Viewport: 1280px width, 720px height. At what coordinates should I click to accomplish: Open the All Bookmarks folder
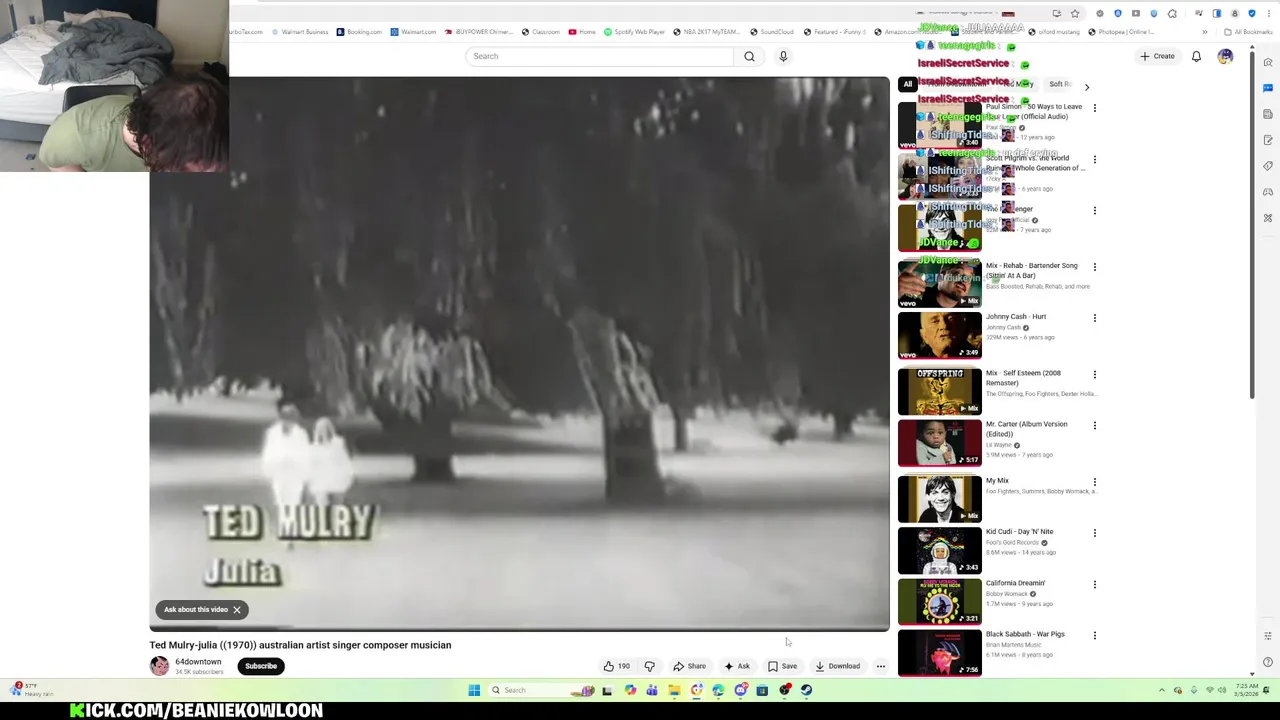(x=1248, y=32)
